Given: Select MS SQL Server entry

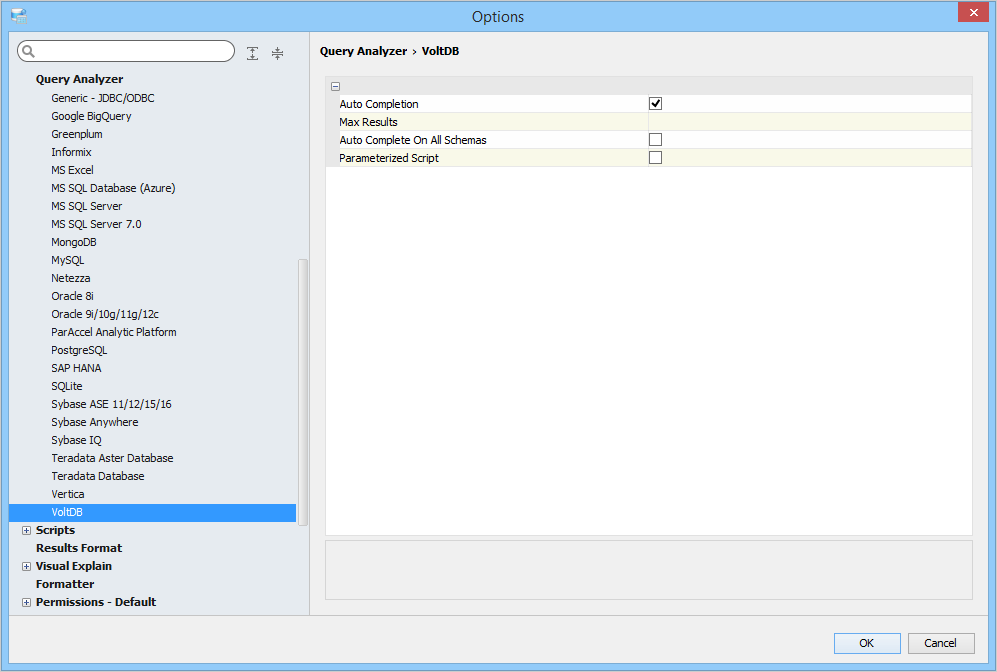Looking at the screenshot, I should point(86,206).
